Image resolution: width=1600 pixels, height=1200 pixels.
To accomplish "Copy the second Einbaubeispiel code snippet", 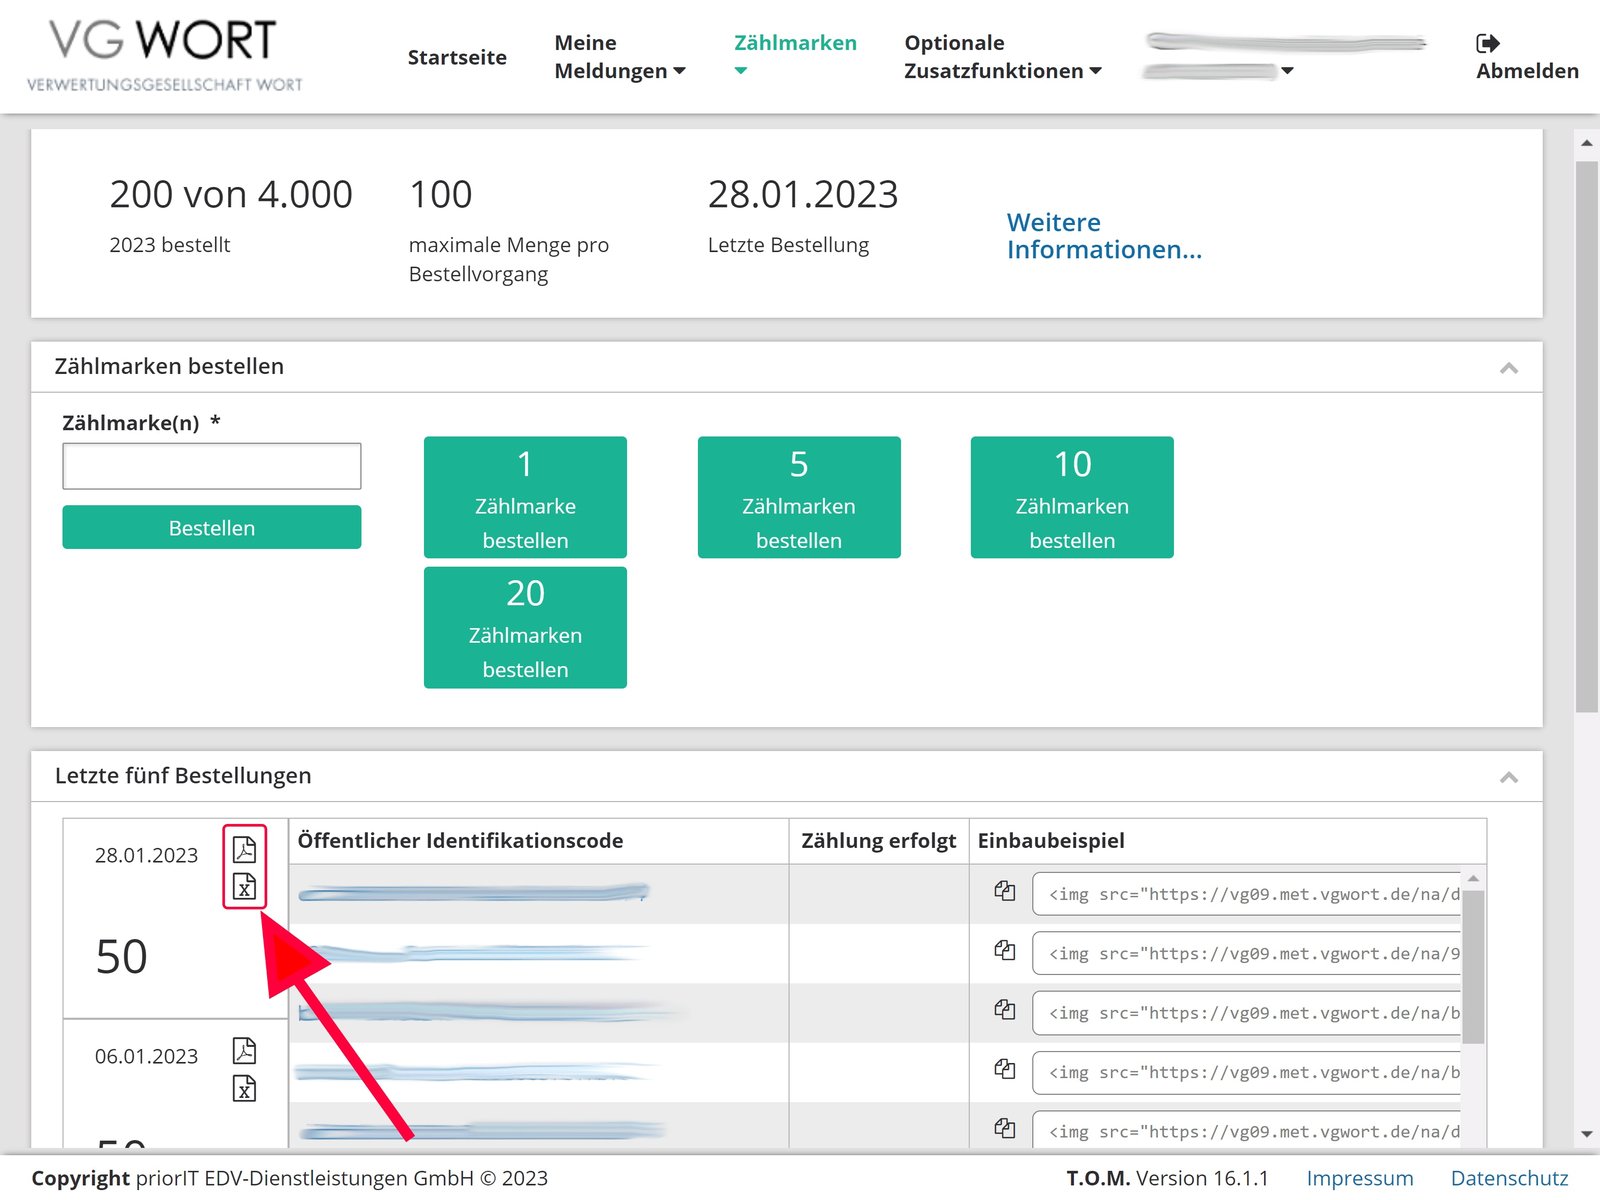I will 1005,950.
